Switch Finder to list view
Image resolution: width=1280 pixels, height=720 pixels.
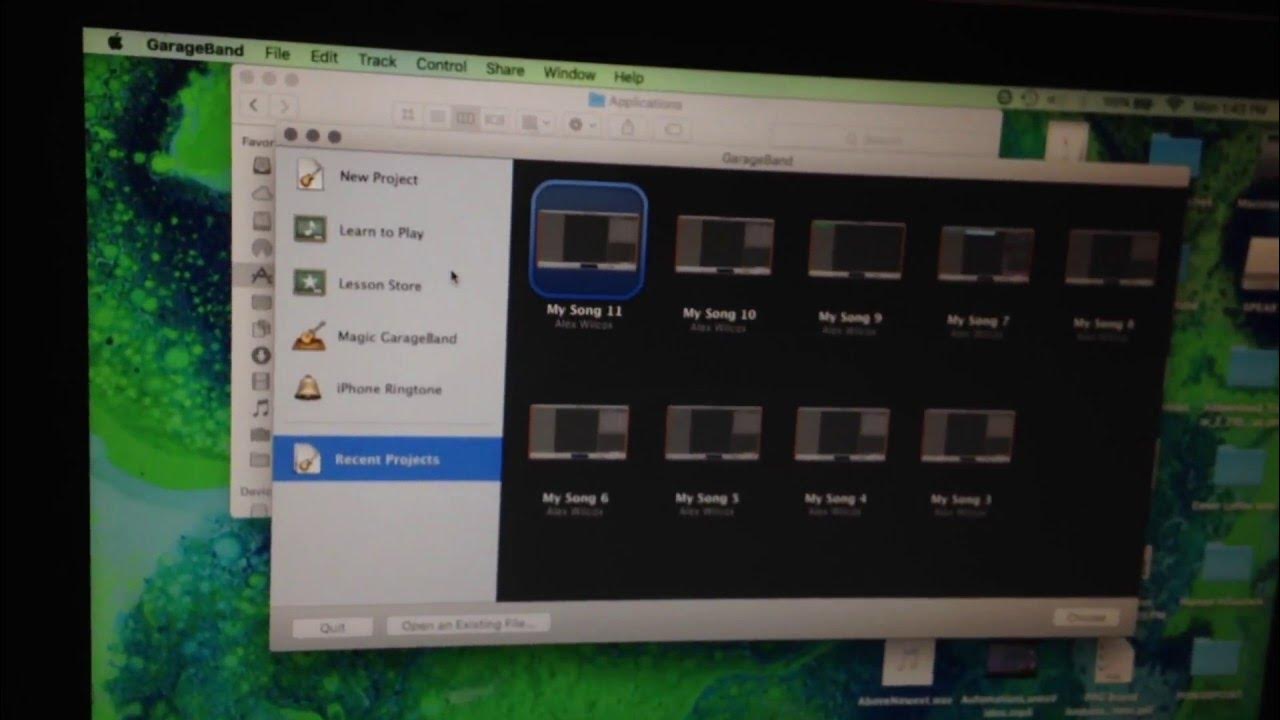437,117
